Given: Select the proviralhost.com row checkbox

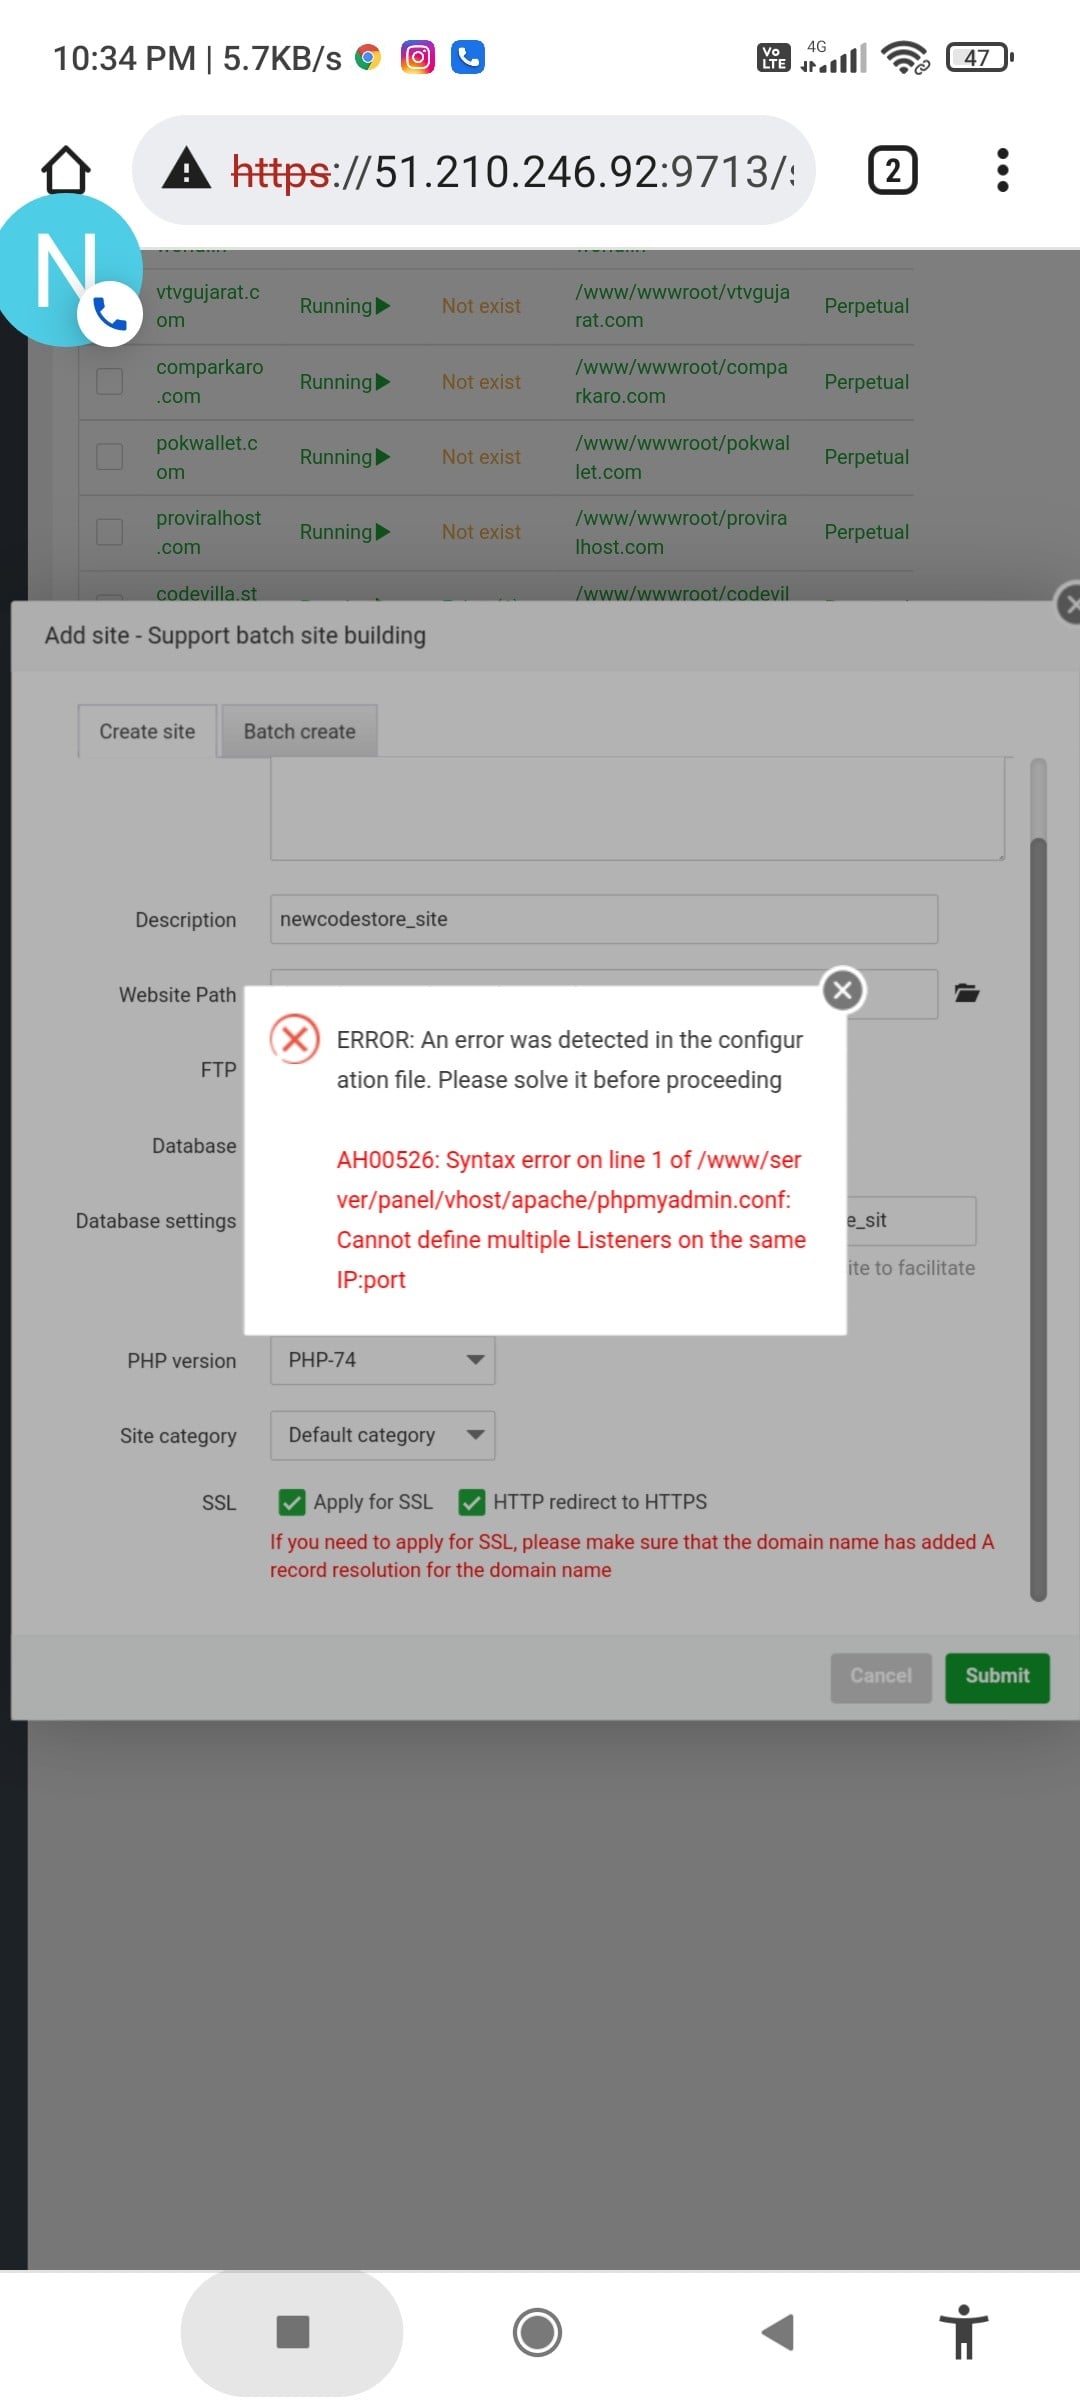Looking at the screenshot, I should pyautogui.click(x=109, y=532).
